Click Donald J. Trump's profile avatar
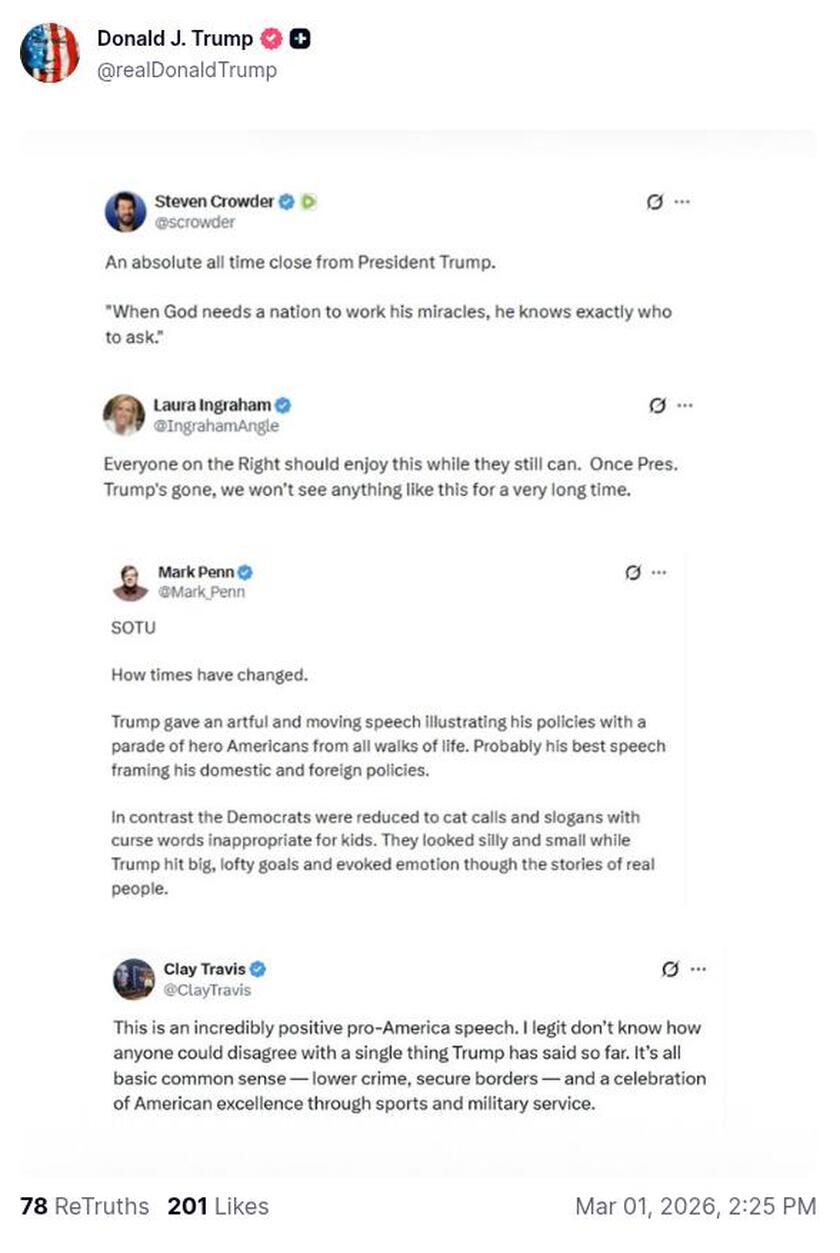Image resolution: width=840 pixels, height=1253 pixels. click(49, 53)
